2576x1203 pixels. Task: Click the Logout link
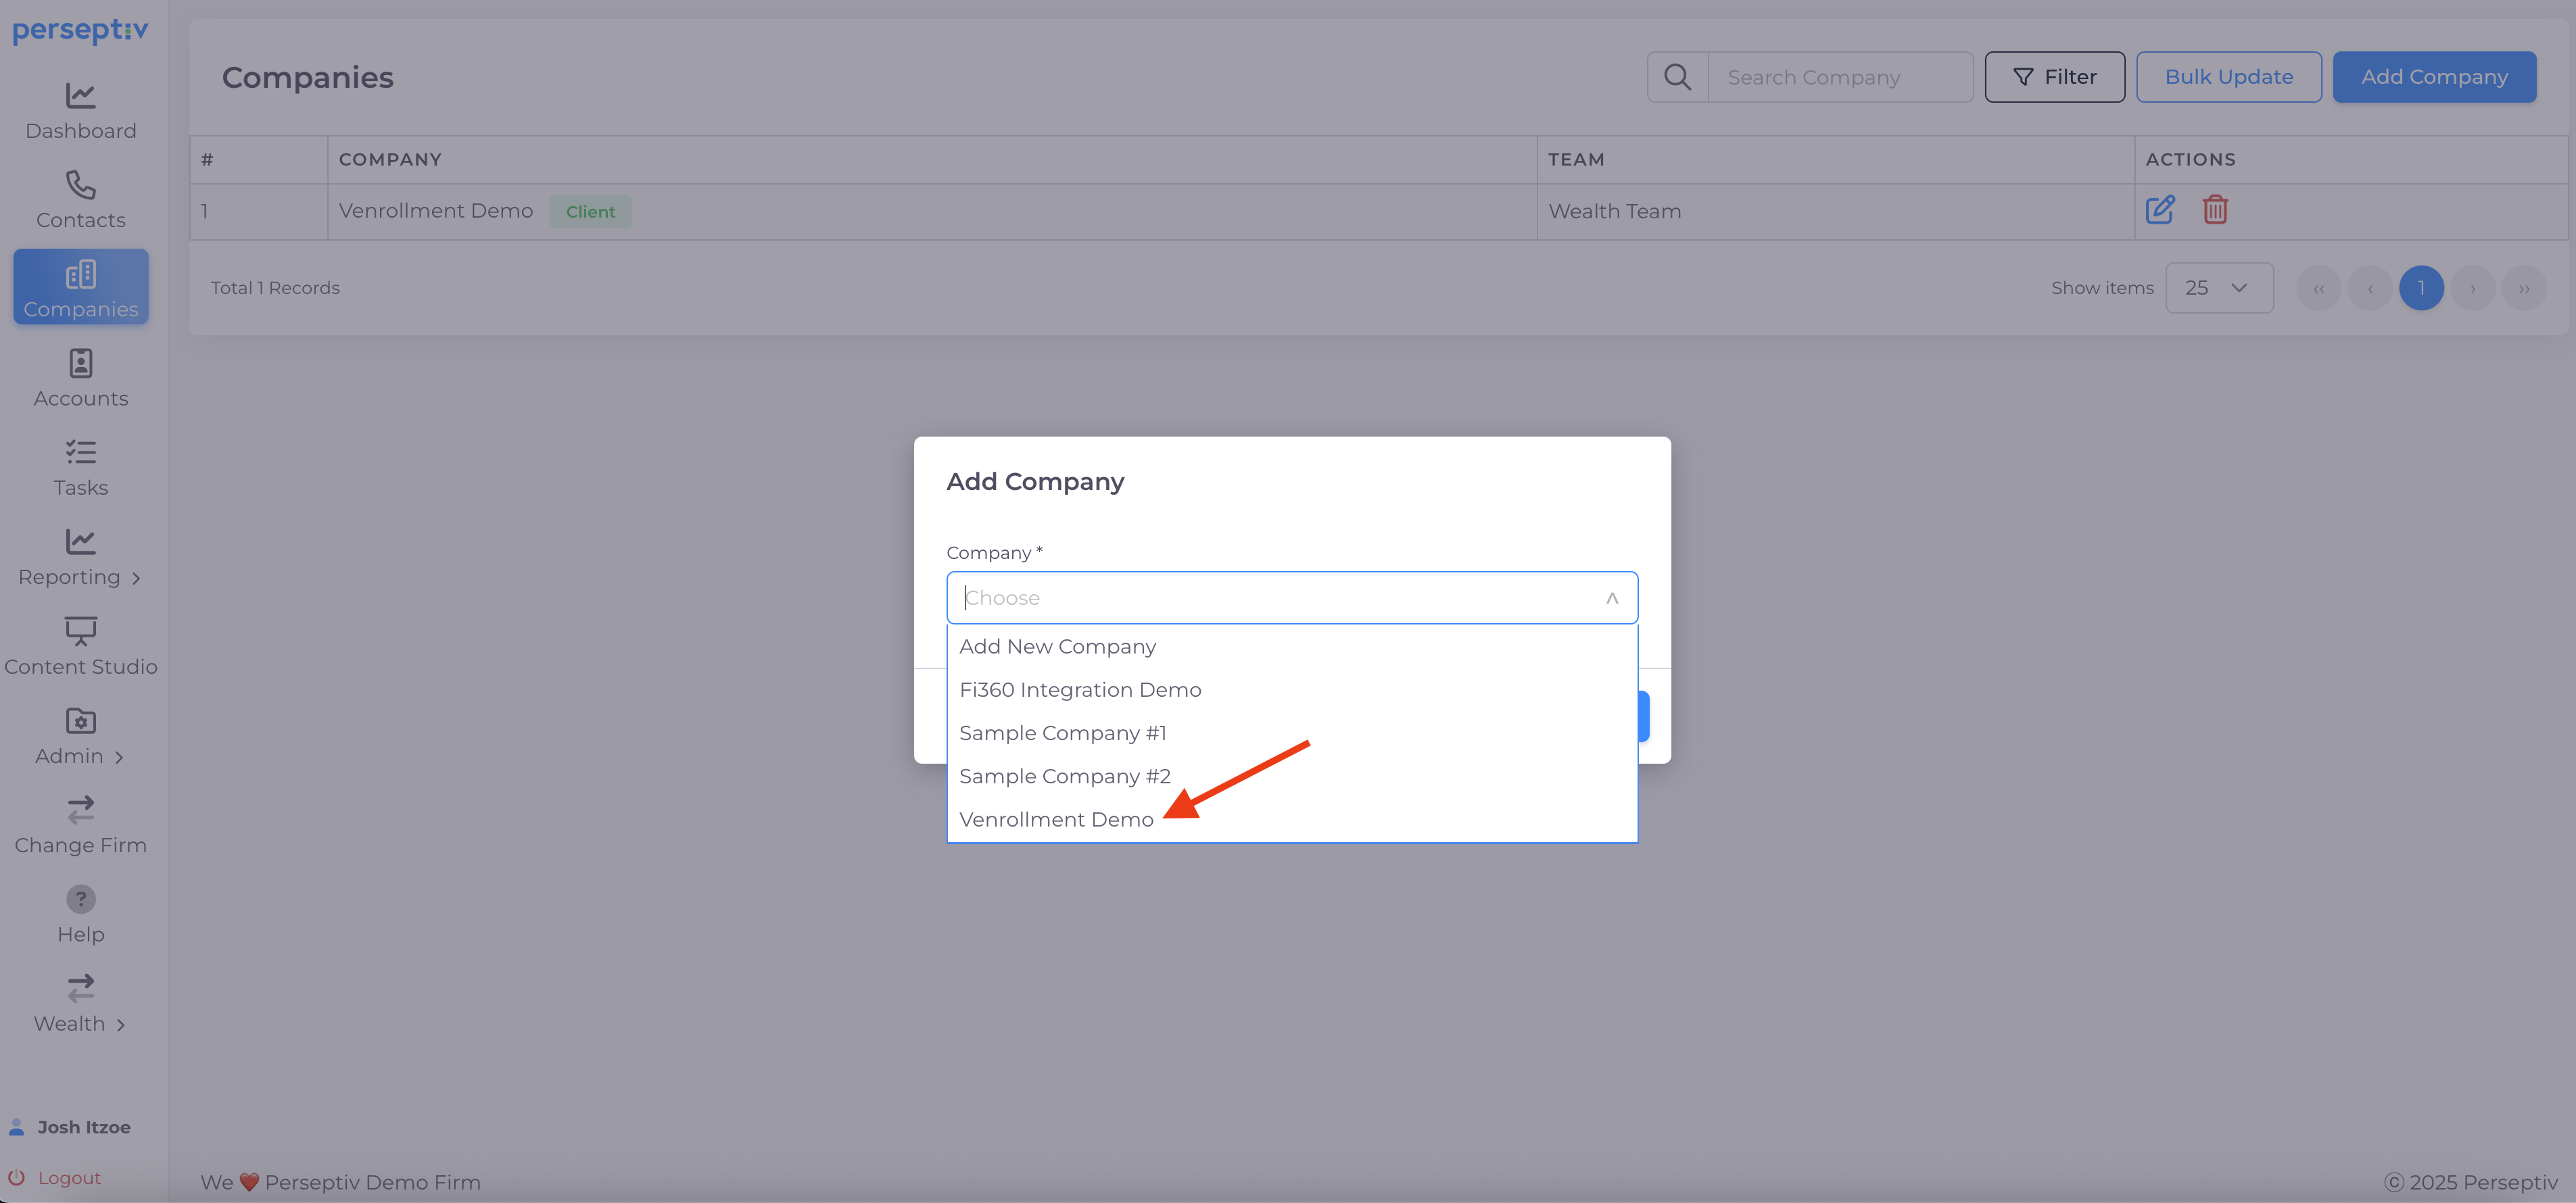pyautogui.click(x=68, y=1178)
